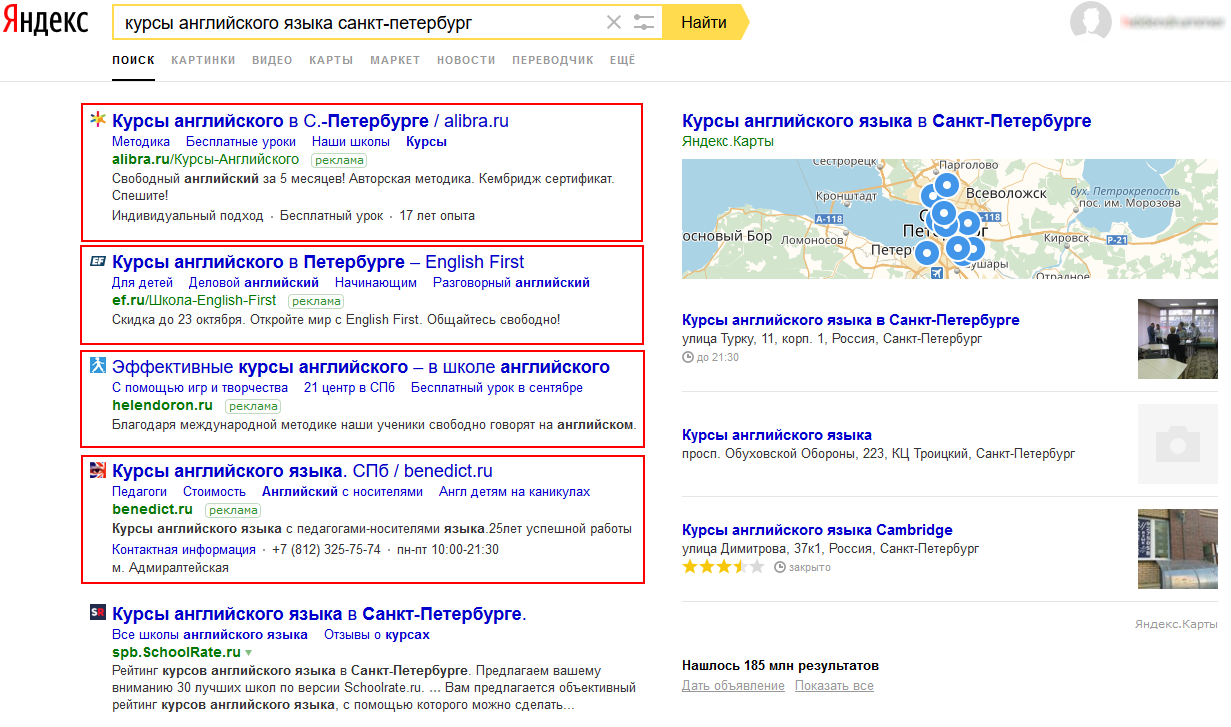Open the alibra.ru course result title

pyautogui.click(x=310, y=121)
